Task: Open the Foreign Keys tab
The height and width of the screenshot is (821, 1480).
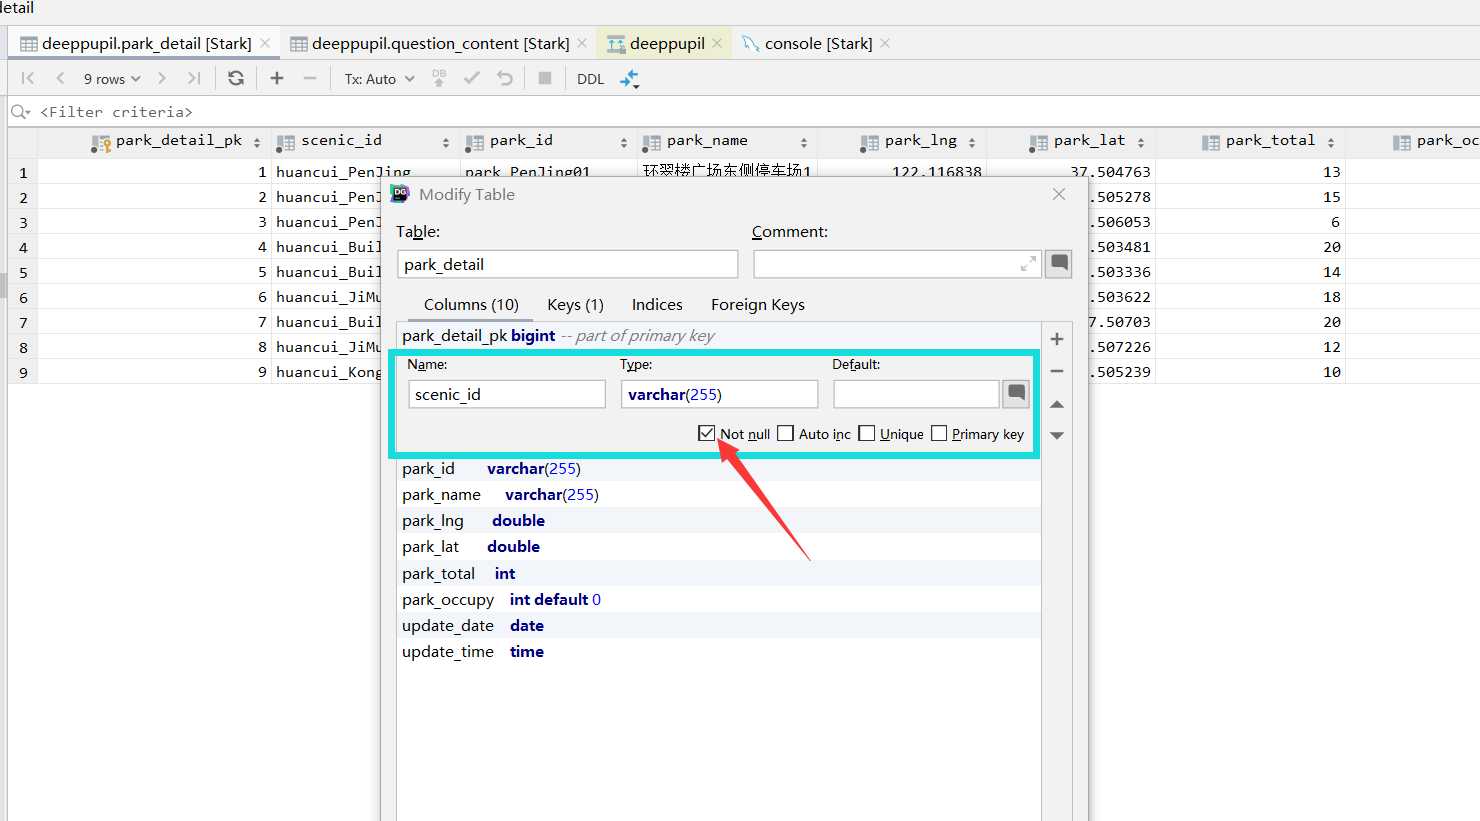Action: [x=758, y=304]
